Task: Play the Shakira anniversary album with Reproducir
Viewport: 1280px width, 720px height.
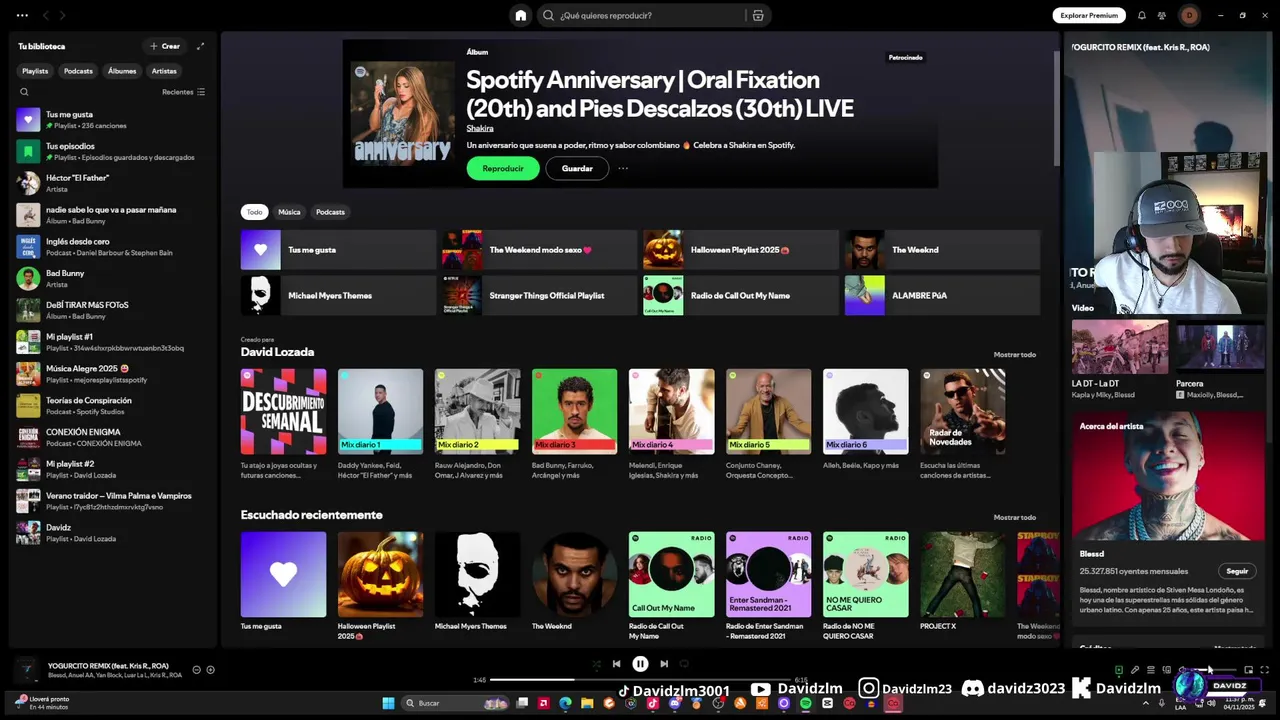Action: 503,168
